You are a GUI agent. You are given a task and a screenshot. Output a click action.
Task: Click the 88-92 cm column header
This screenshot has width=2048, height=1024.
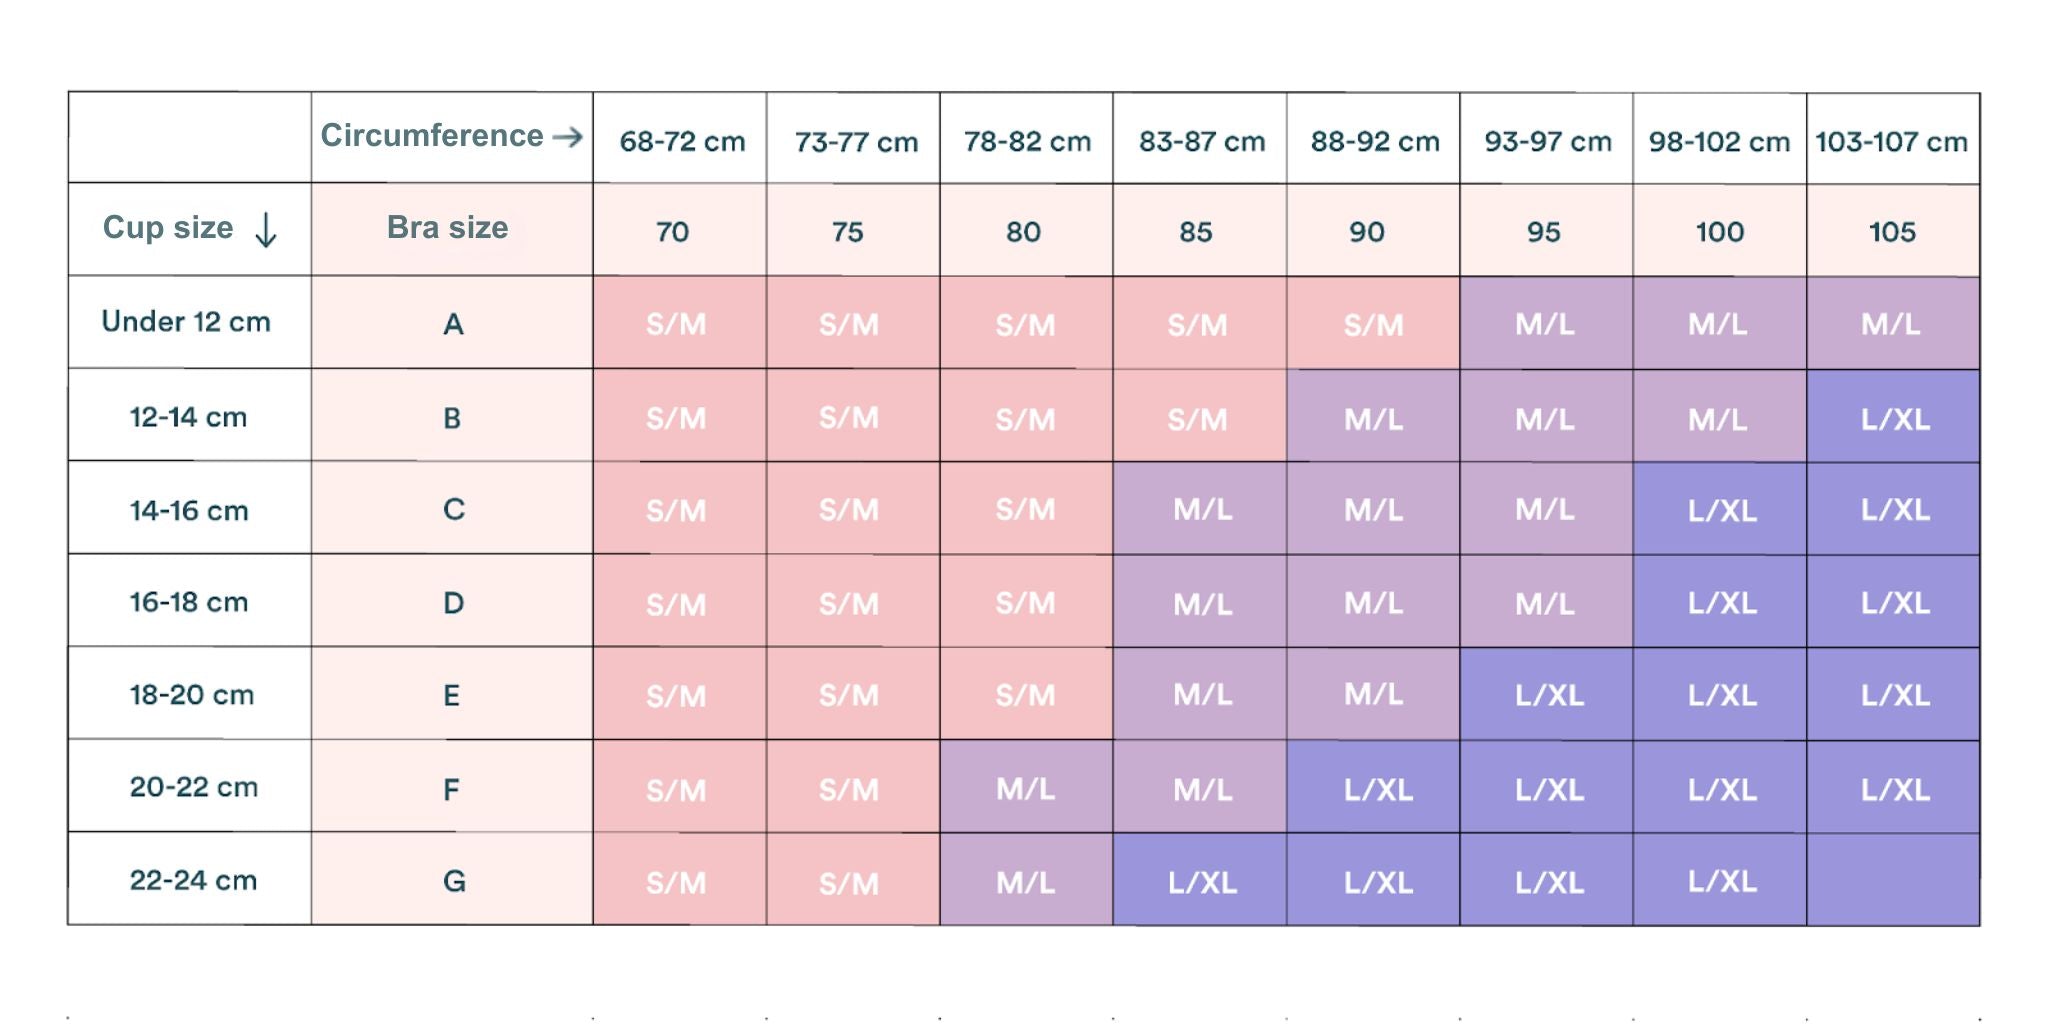tap(1375, 141)
